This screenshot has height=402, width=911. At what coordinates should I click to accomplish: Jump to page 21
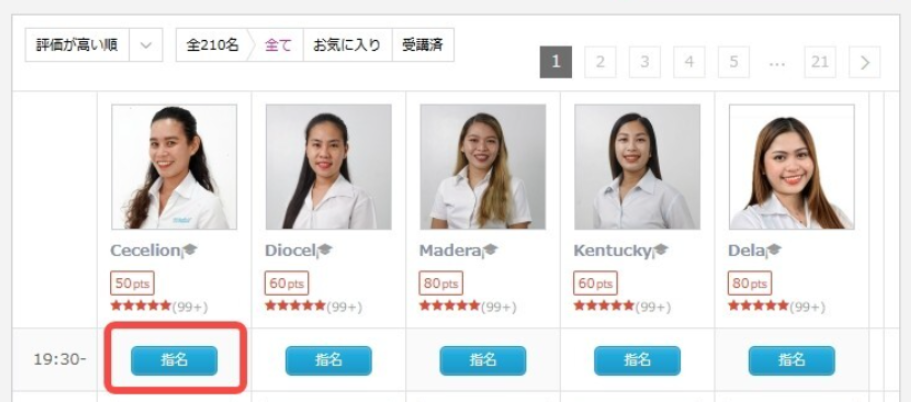point(820,62)
